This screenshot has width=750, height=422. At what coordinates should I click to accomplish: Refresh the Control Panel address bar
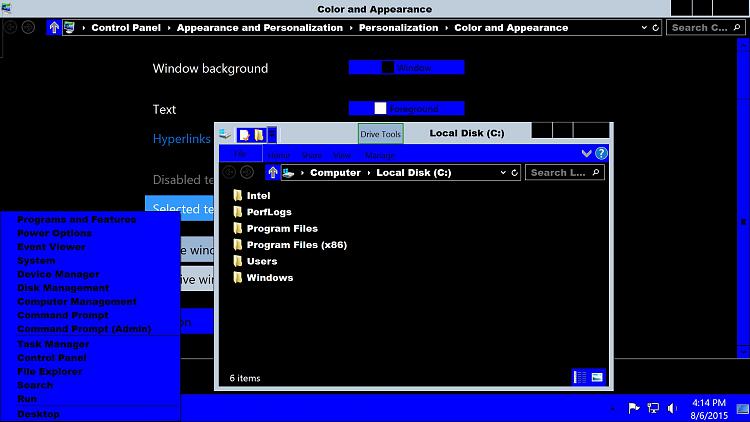coord(655,28)
